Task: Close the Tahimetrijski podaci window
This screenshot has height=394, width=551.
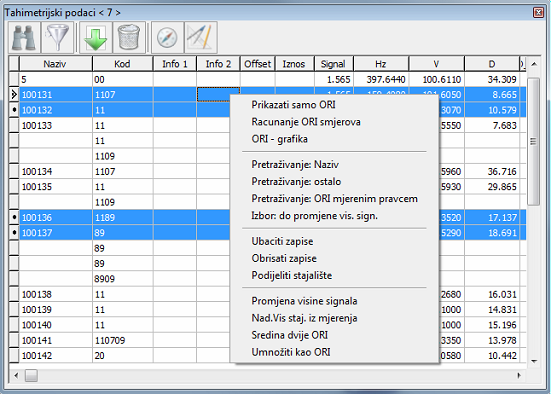Action: (538, 12)
